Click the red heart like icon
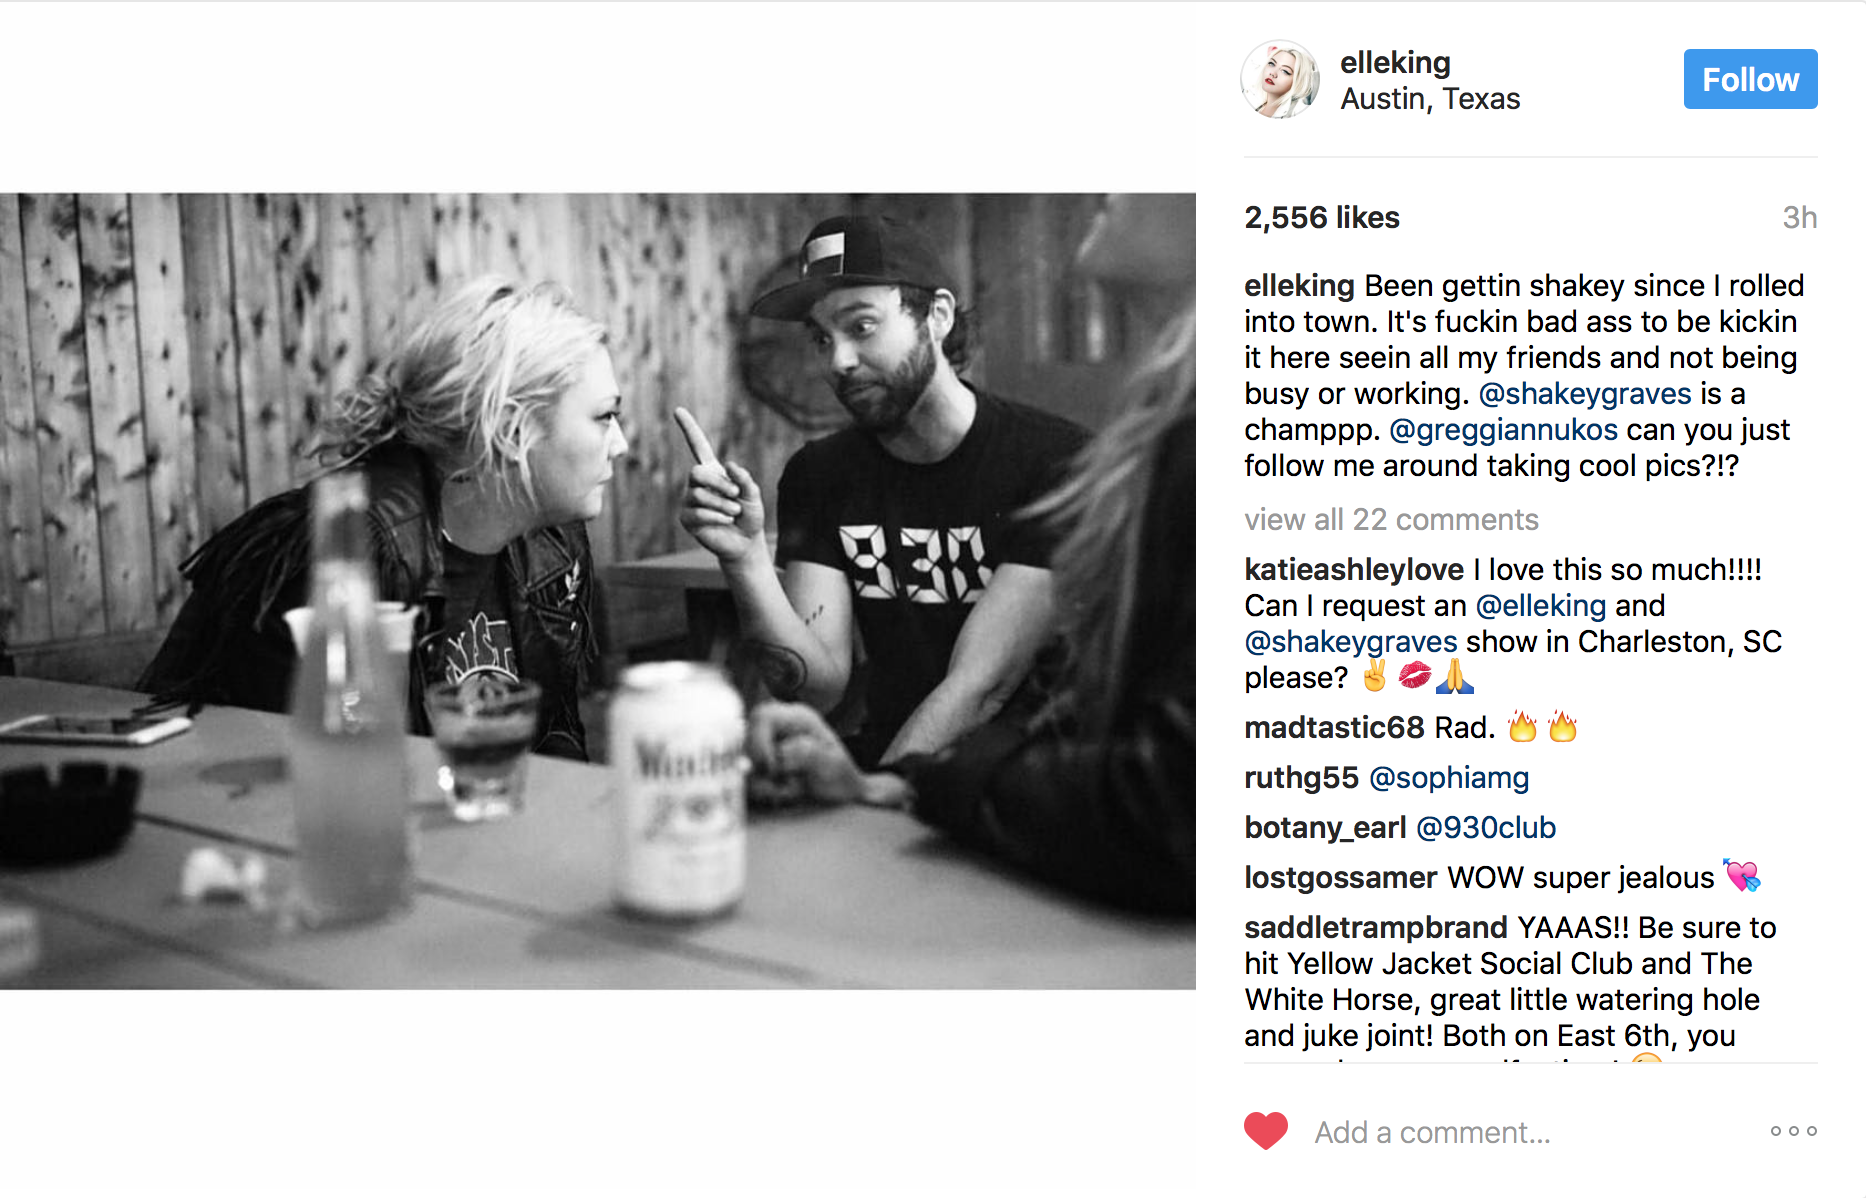 [1265, 1131]
